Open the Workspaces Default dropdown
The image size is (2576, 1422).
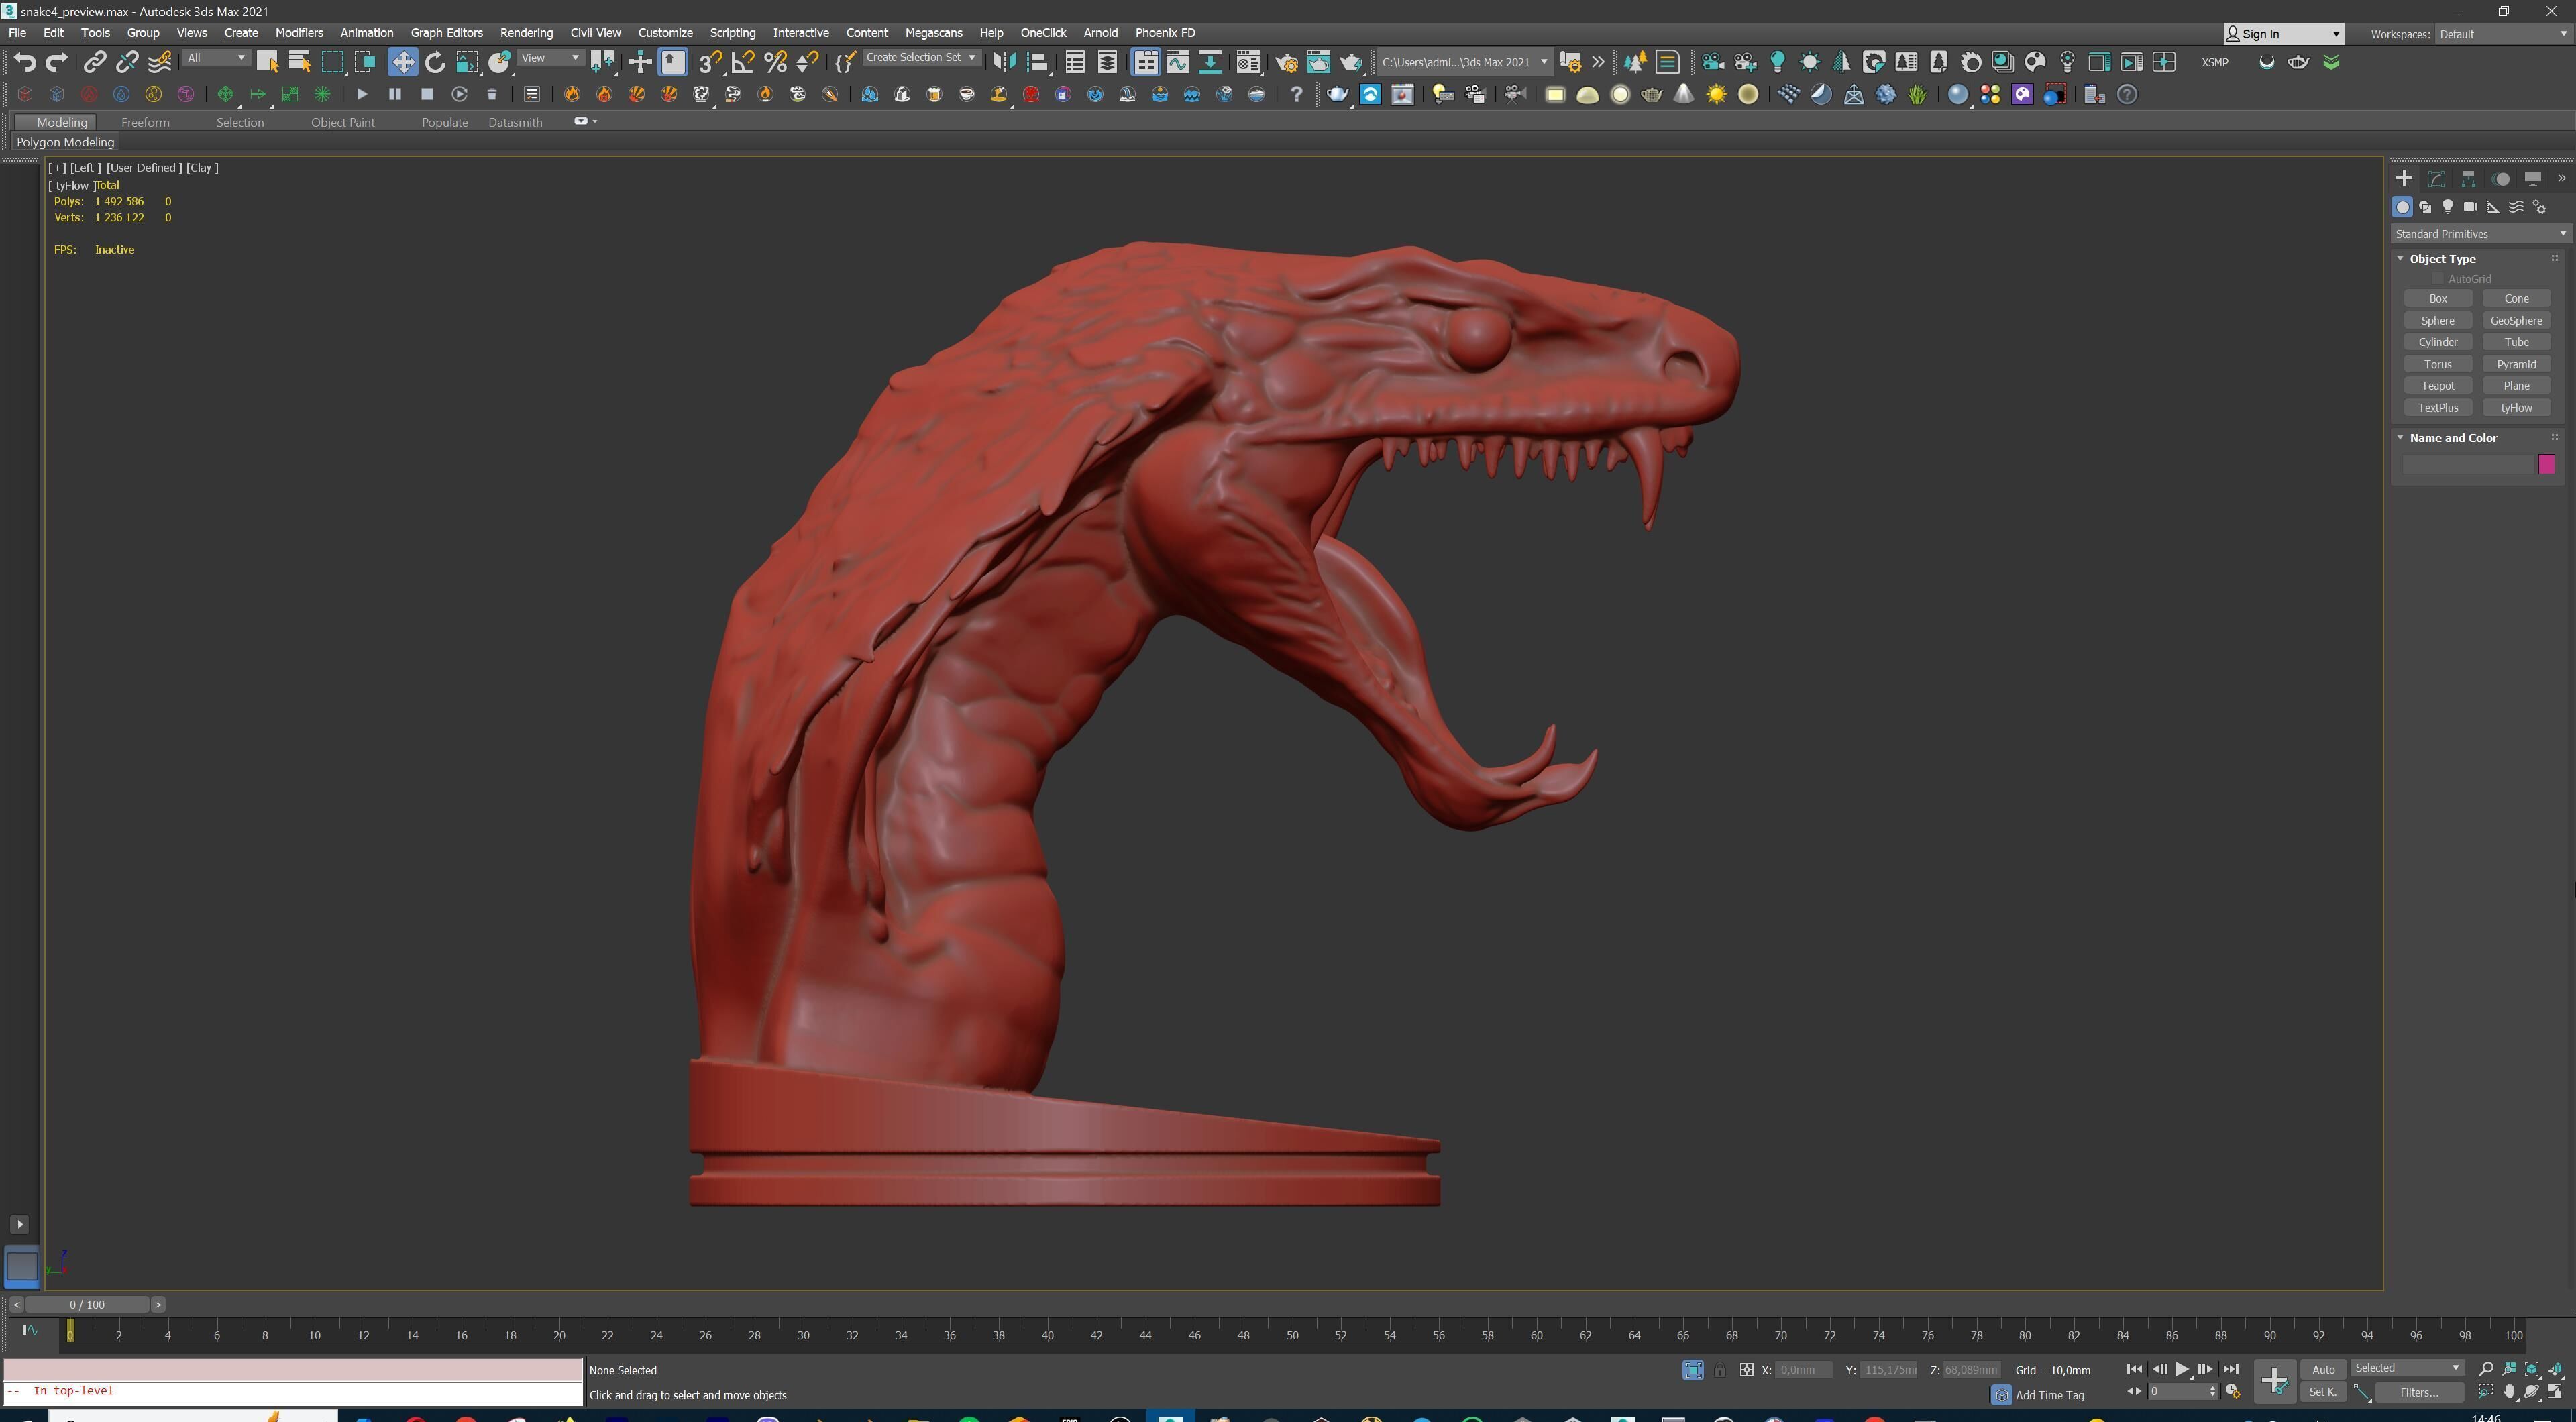[x=2503, y=34]
